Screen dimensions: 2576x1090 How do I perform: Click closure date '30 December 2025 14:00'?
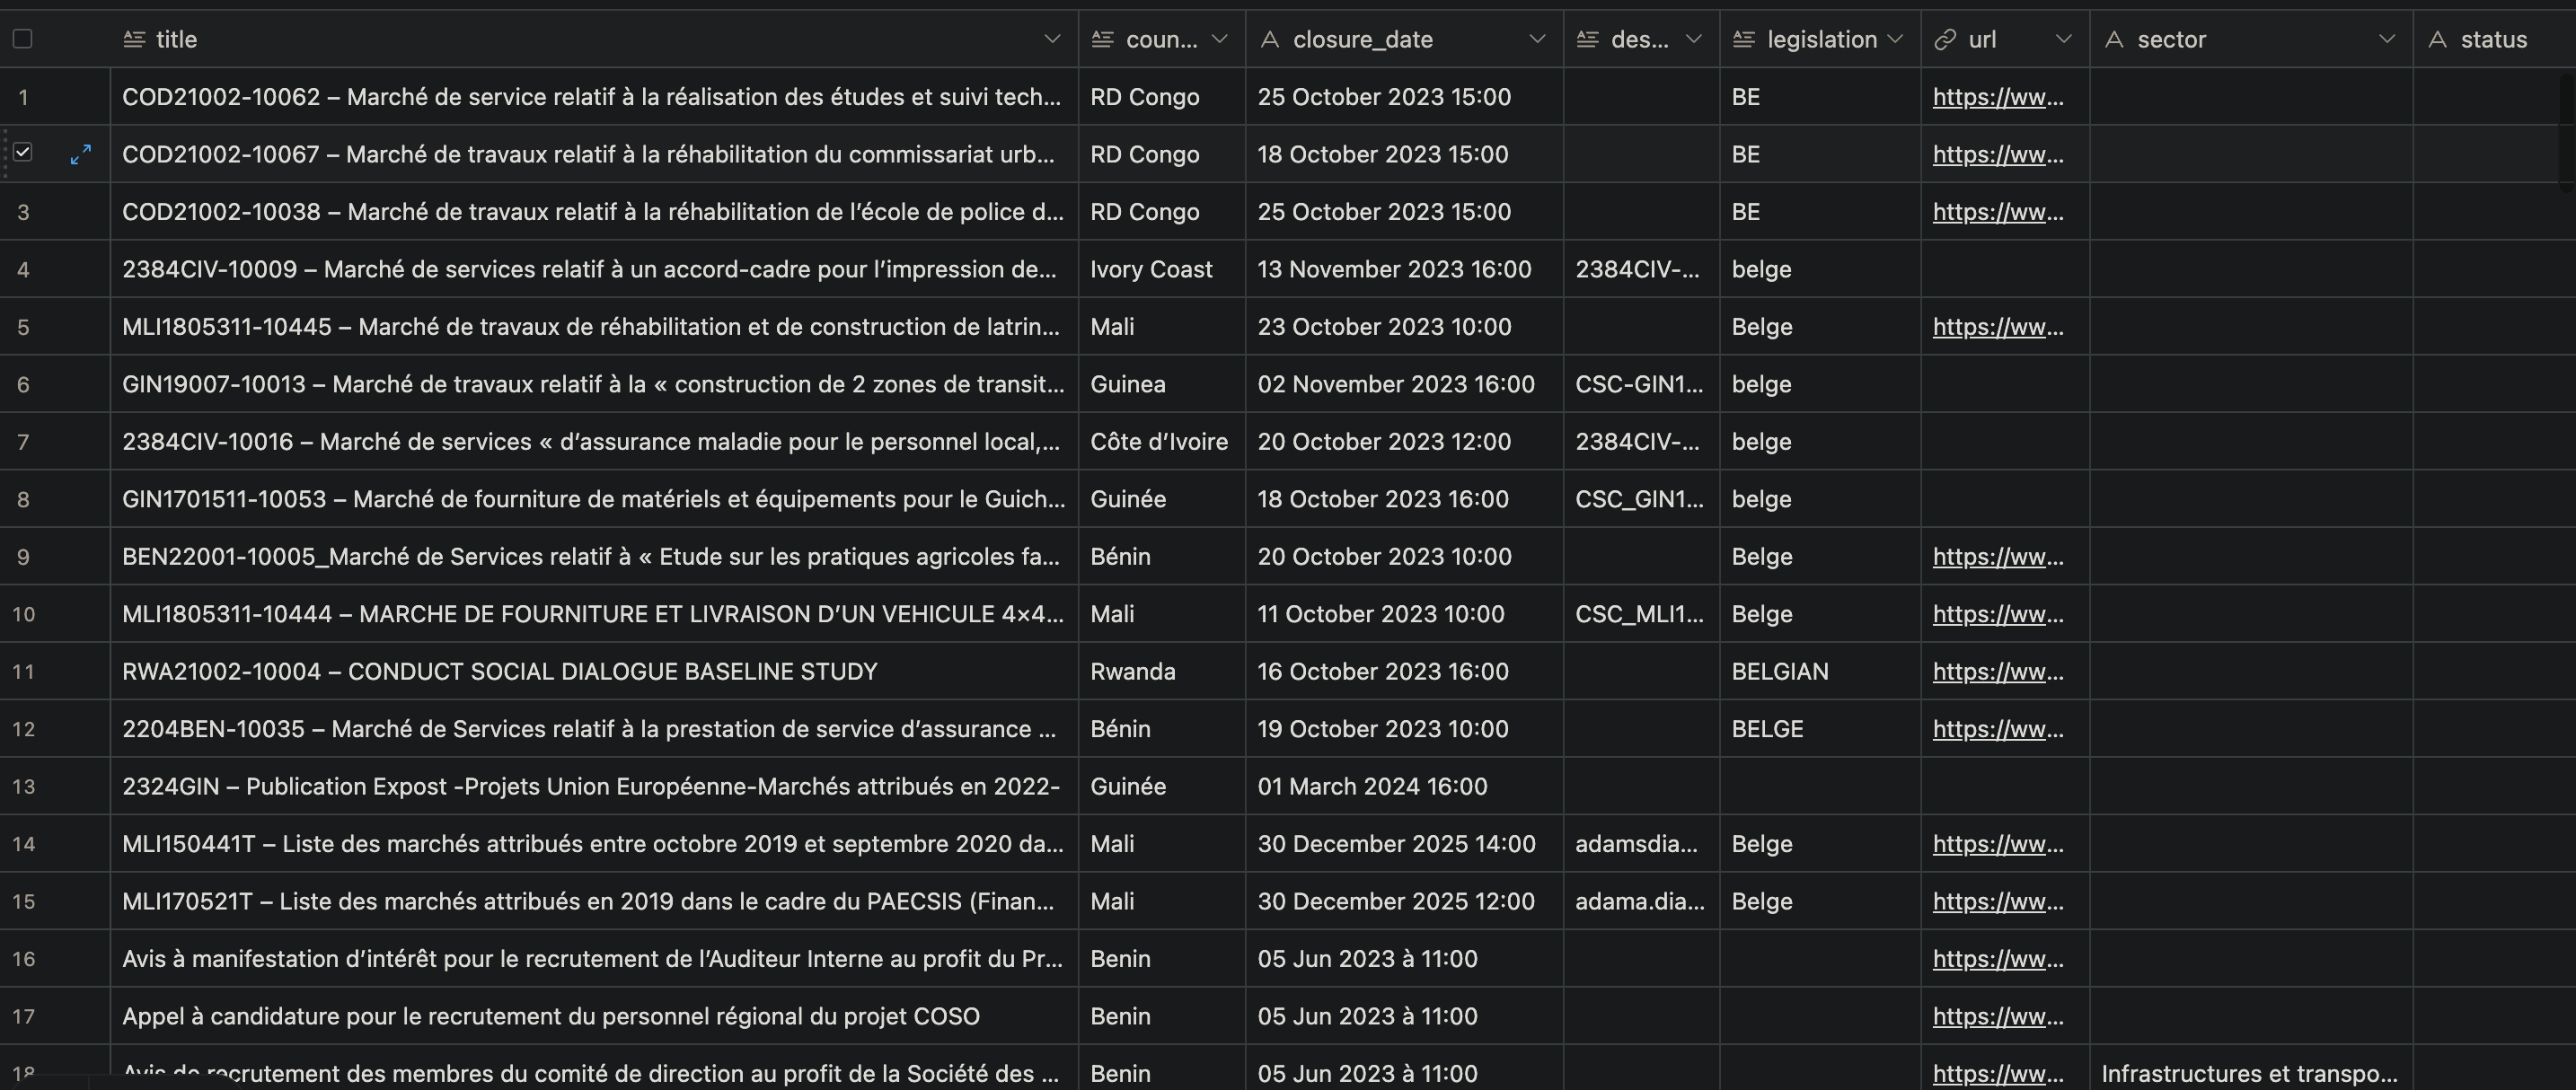[x=1404, y=844]
